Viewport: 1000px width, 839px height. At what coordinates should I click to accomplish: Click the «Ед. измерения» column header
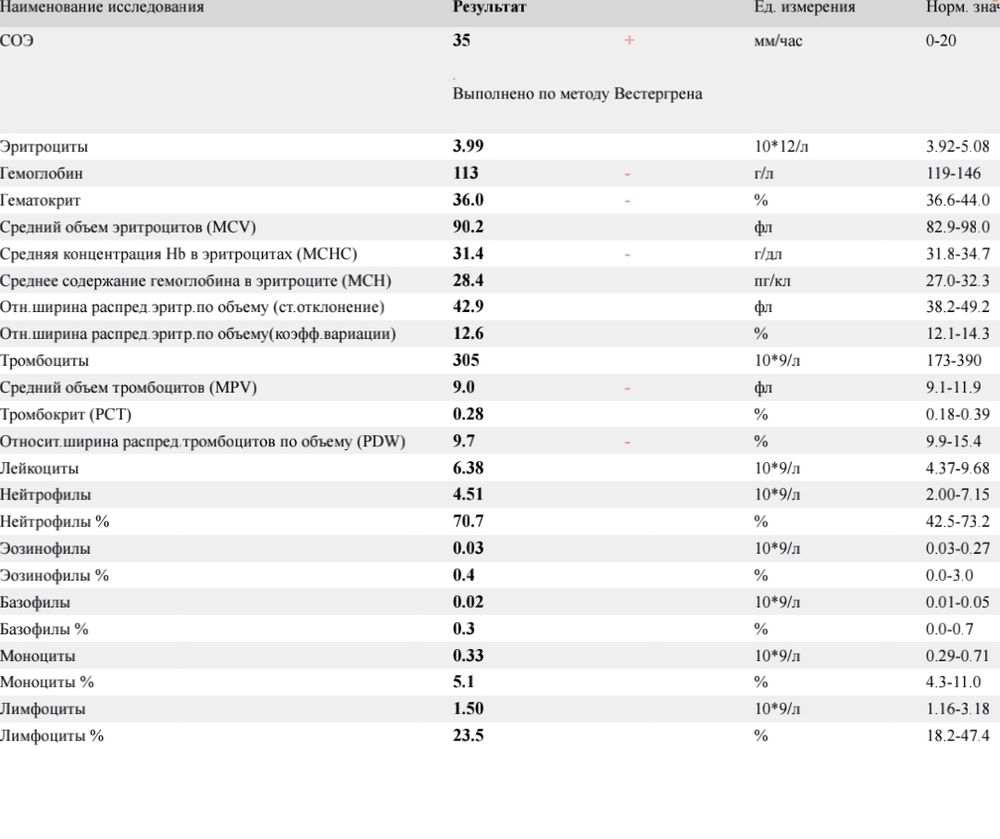point(804,7)
